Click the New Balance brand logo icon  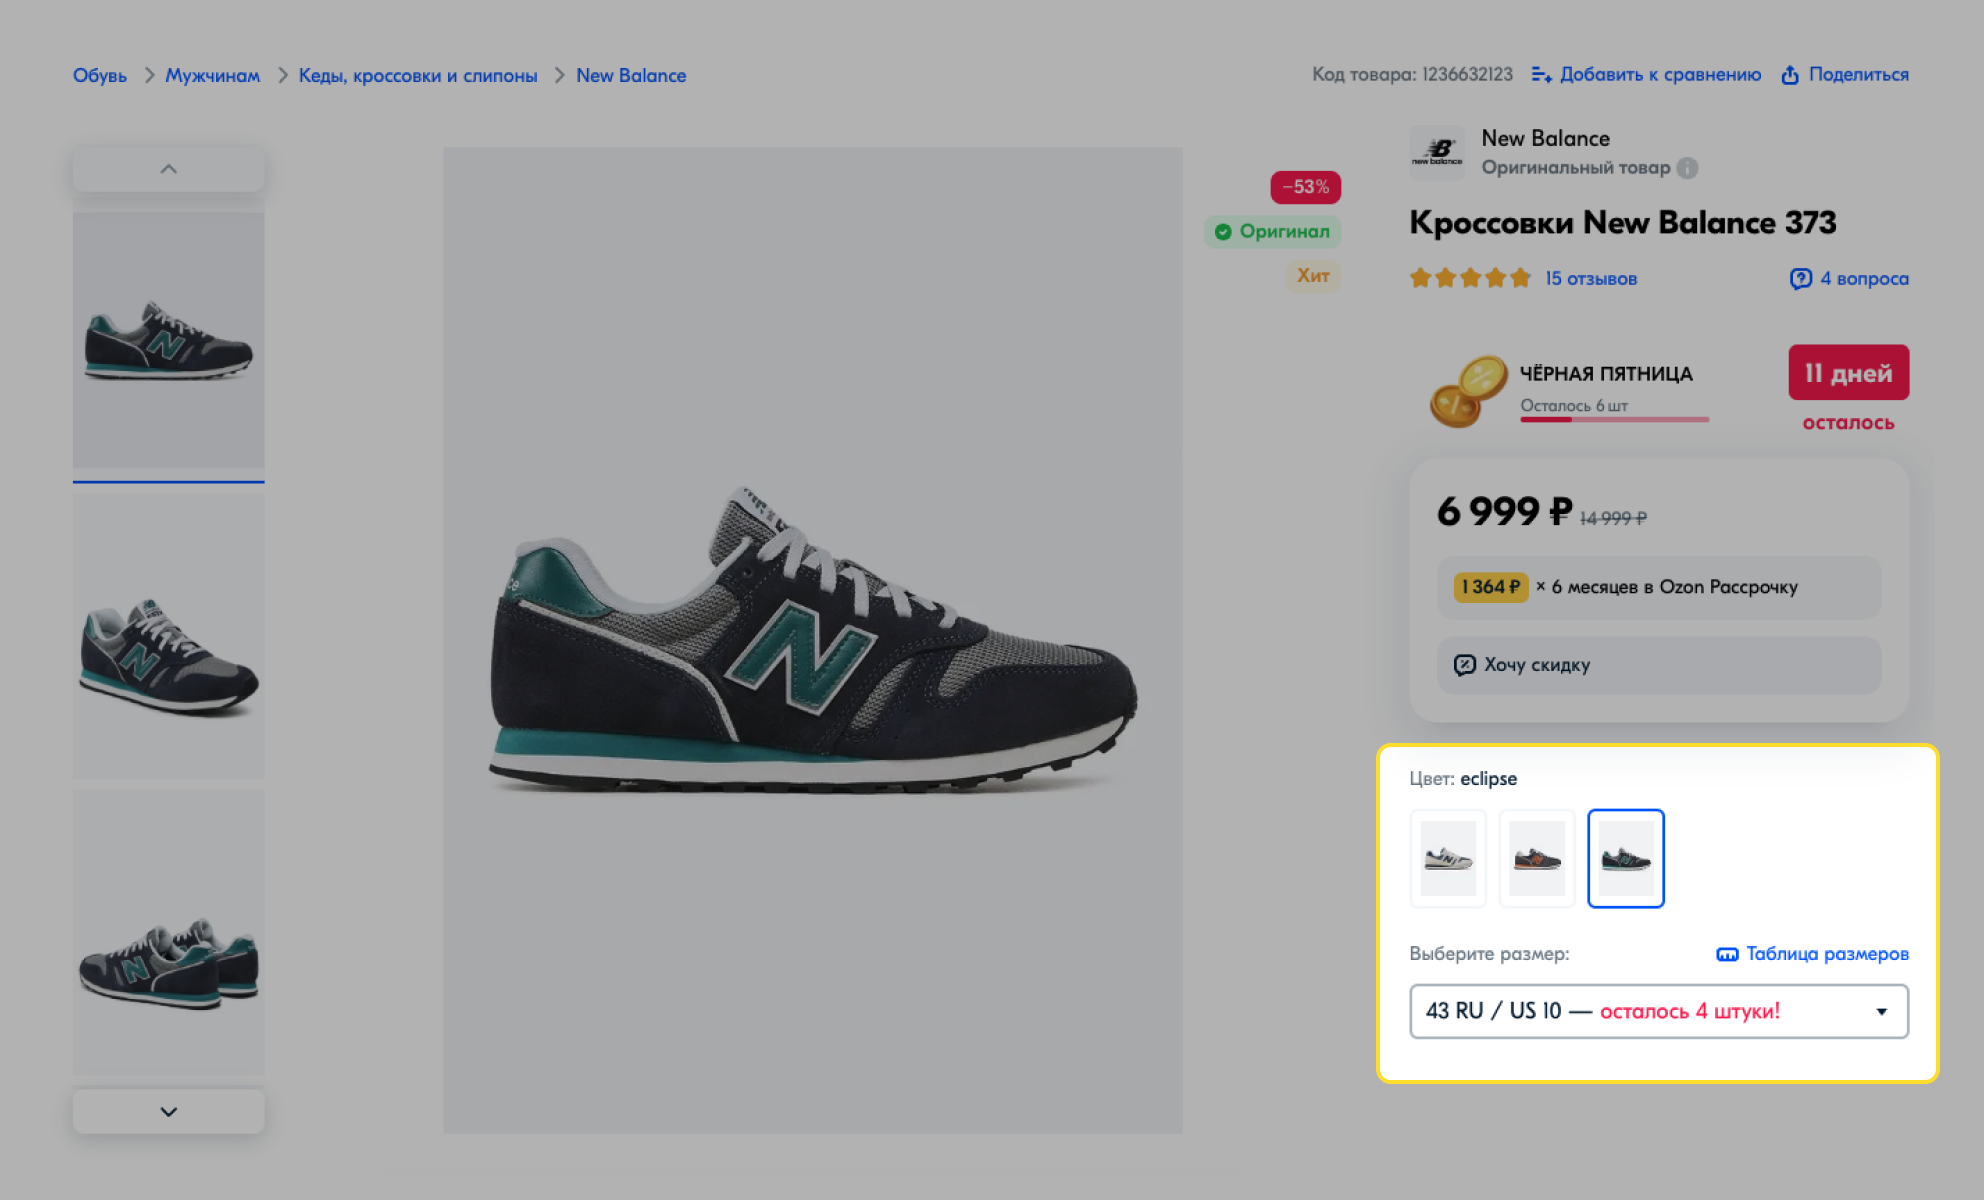[x=1437, y=152]
